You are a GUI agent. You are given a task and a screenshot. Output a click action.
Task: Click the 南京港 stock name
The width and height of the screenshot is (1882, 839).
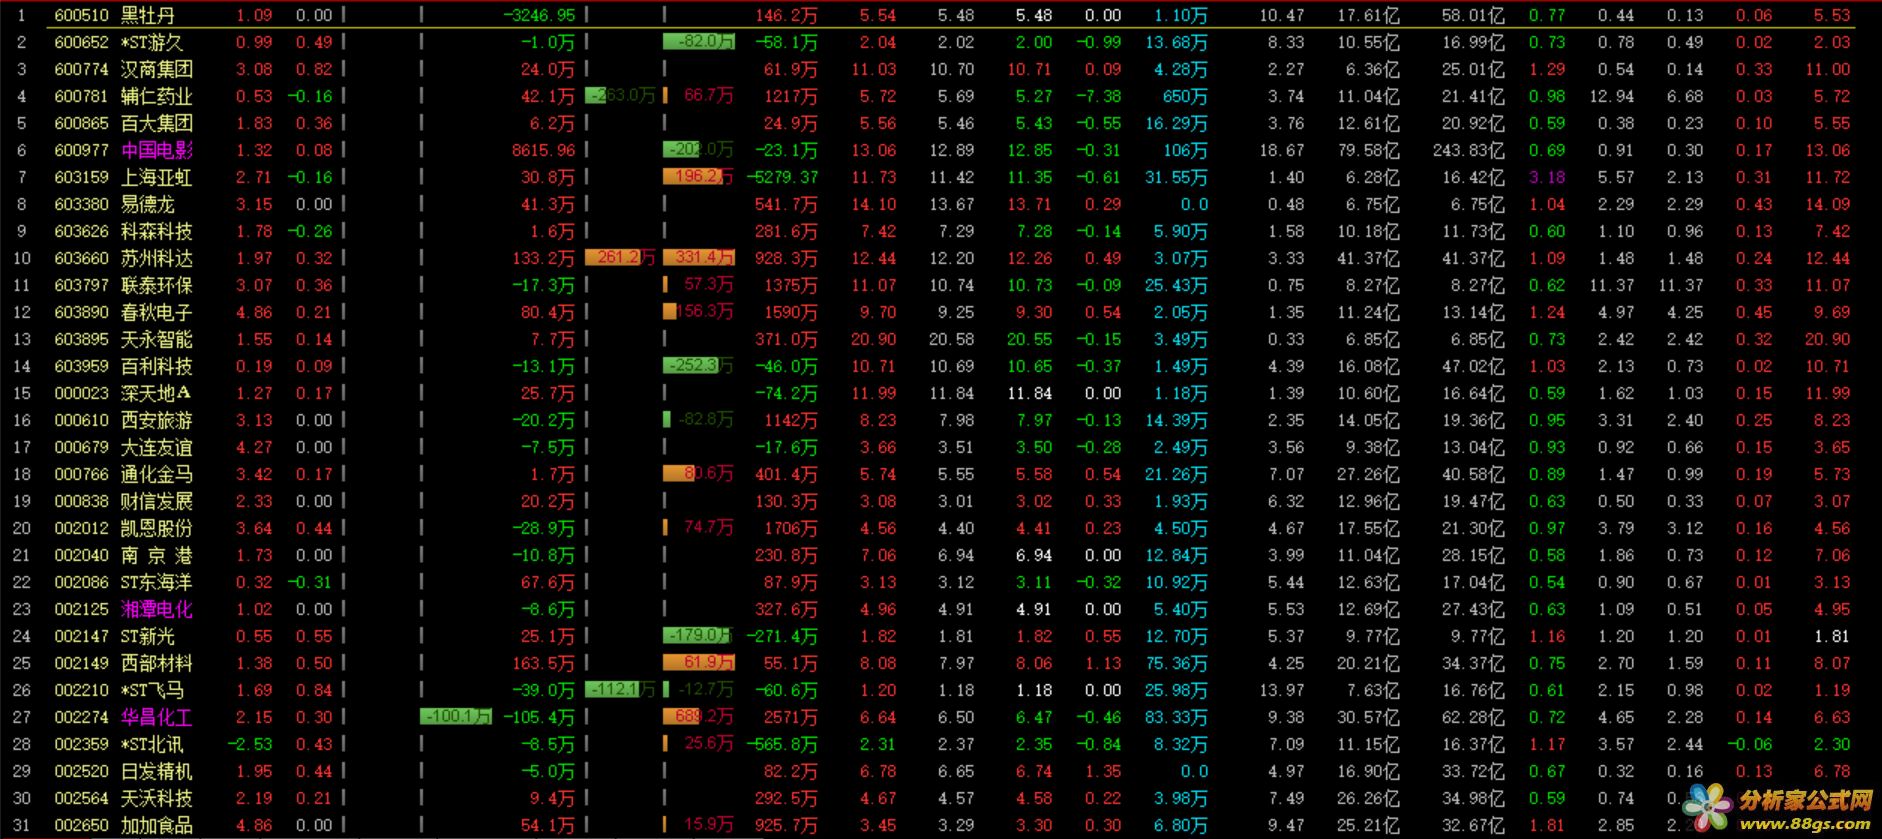(156, 555)
